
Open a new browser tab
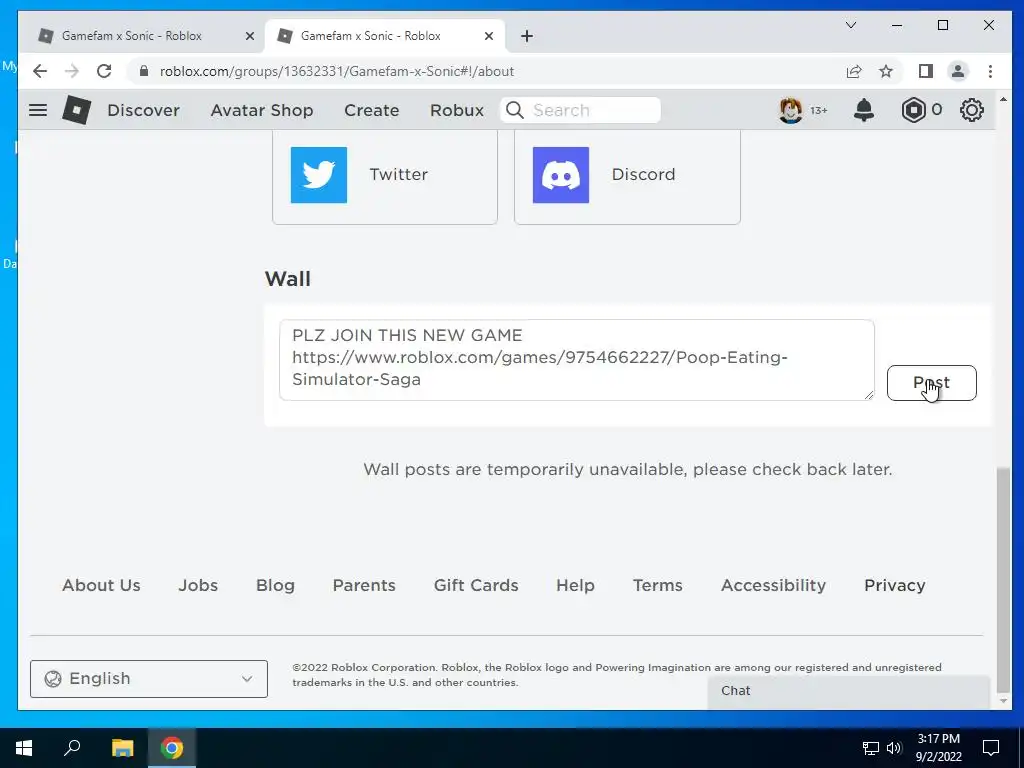pyautogui.click(x=526, y=36)
